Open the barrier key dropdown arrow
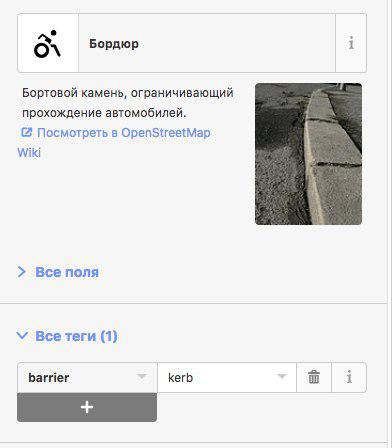 coord(142,377)
